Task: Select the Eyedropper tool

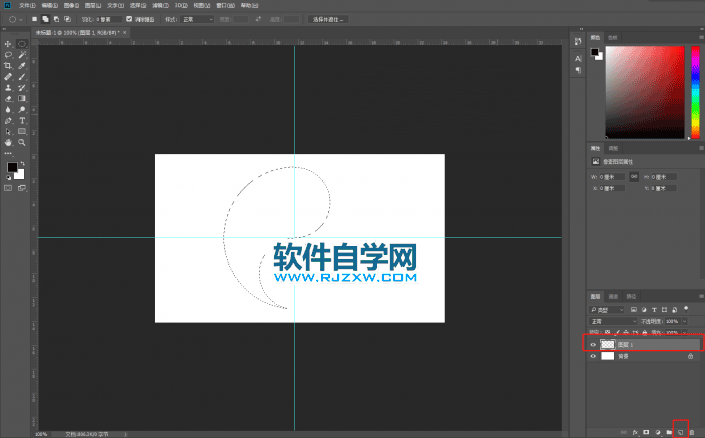Action: pyautogui.click(x=22, y=66)
